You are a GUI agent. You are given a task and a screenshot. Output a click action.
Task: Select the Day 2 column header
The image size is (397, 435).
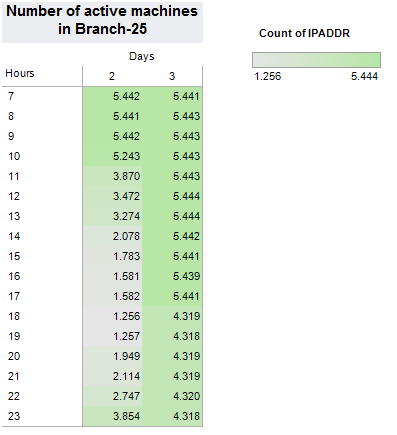(112, 76)
